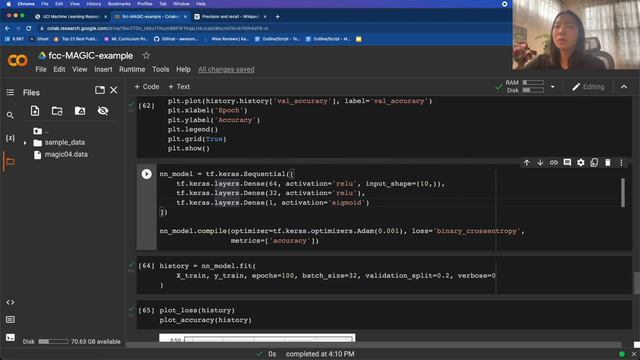The height and width of the screenshot is (360, 640).
Task: Open the Colab logo home link
Action: (x=18, y=60)
